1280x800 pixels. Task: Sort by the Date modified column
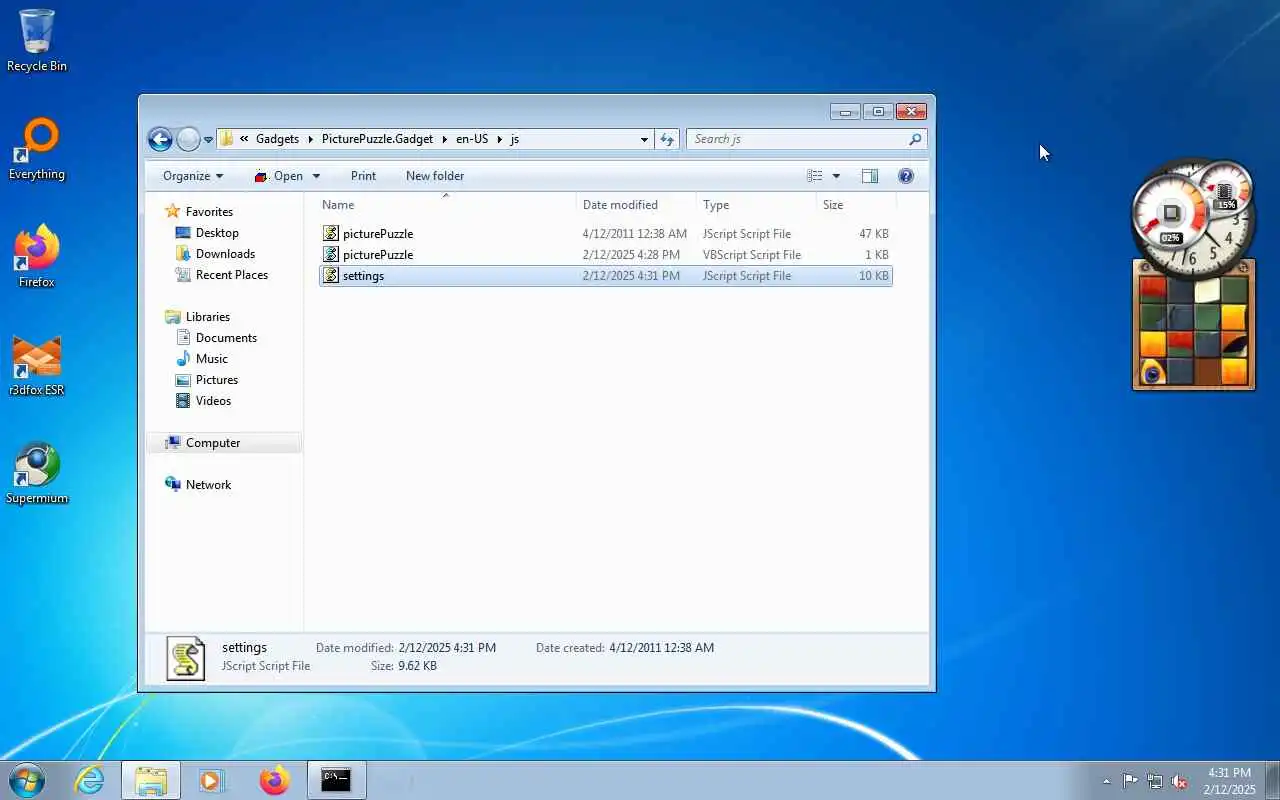tap(636, 204)
